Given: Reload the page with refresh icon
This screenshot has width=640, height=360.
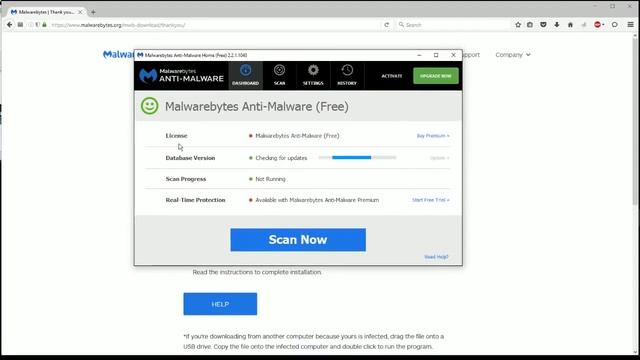Looking at the screenshot, I should pyautogui.click(x=387, y=25).
